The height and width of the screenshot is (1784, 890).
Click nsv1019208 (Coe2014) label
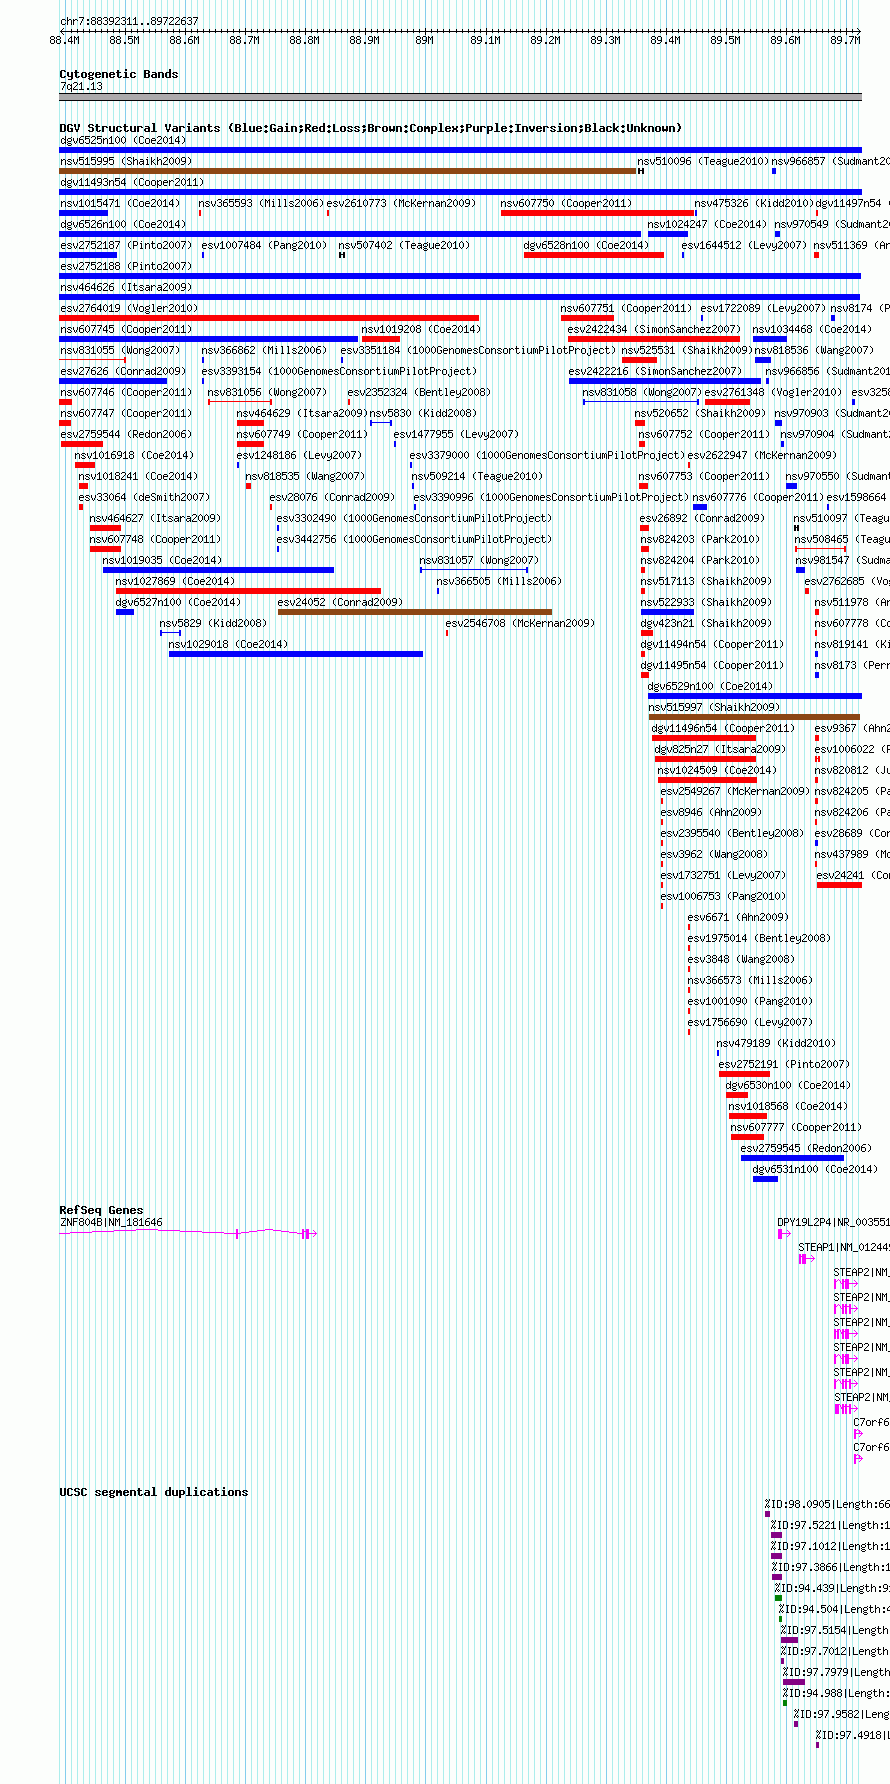[x=421, y=330]
